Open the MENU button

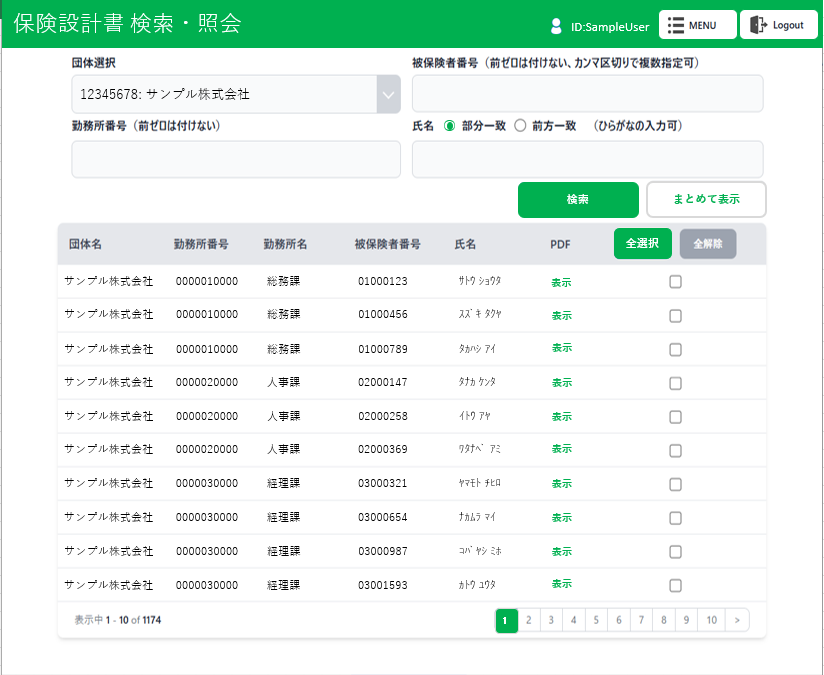point(697,25)
